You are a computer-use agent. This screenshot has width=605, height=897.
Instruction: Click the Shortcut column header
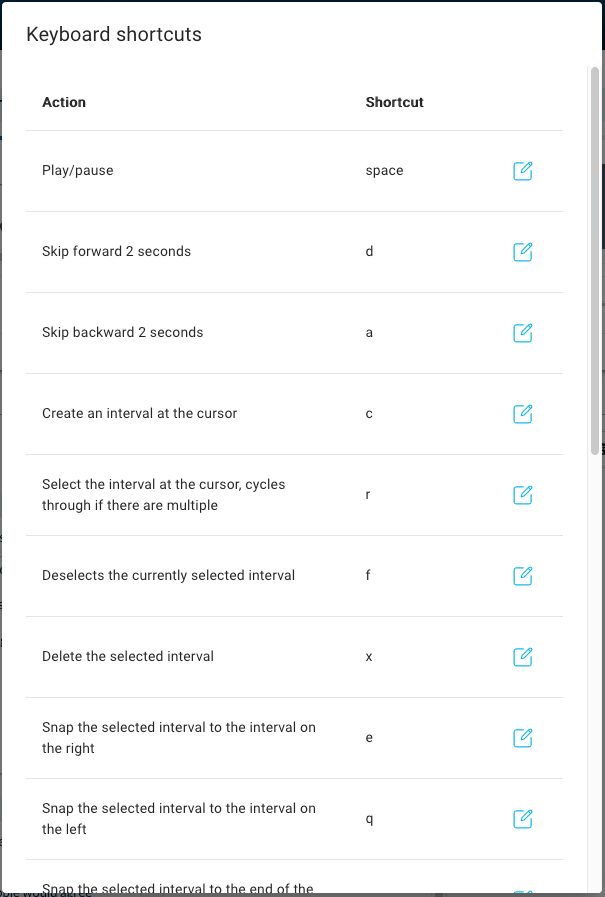click(394, 102)
